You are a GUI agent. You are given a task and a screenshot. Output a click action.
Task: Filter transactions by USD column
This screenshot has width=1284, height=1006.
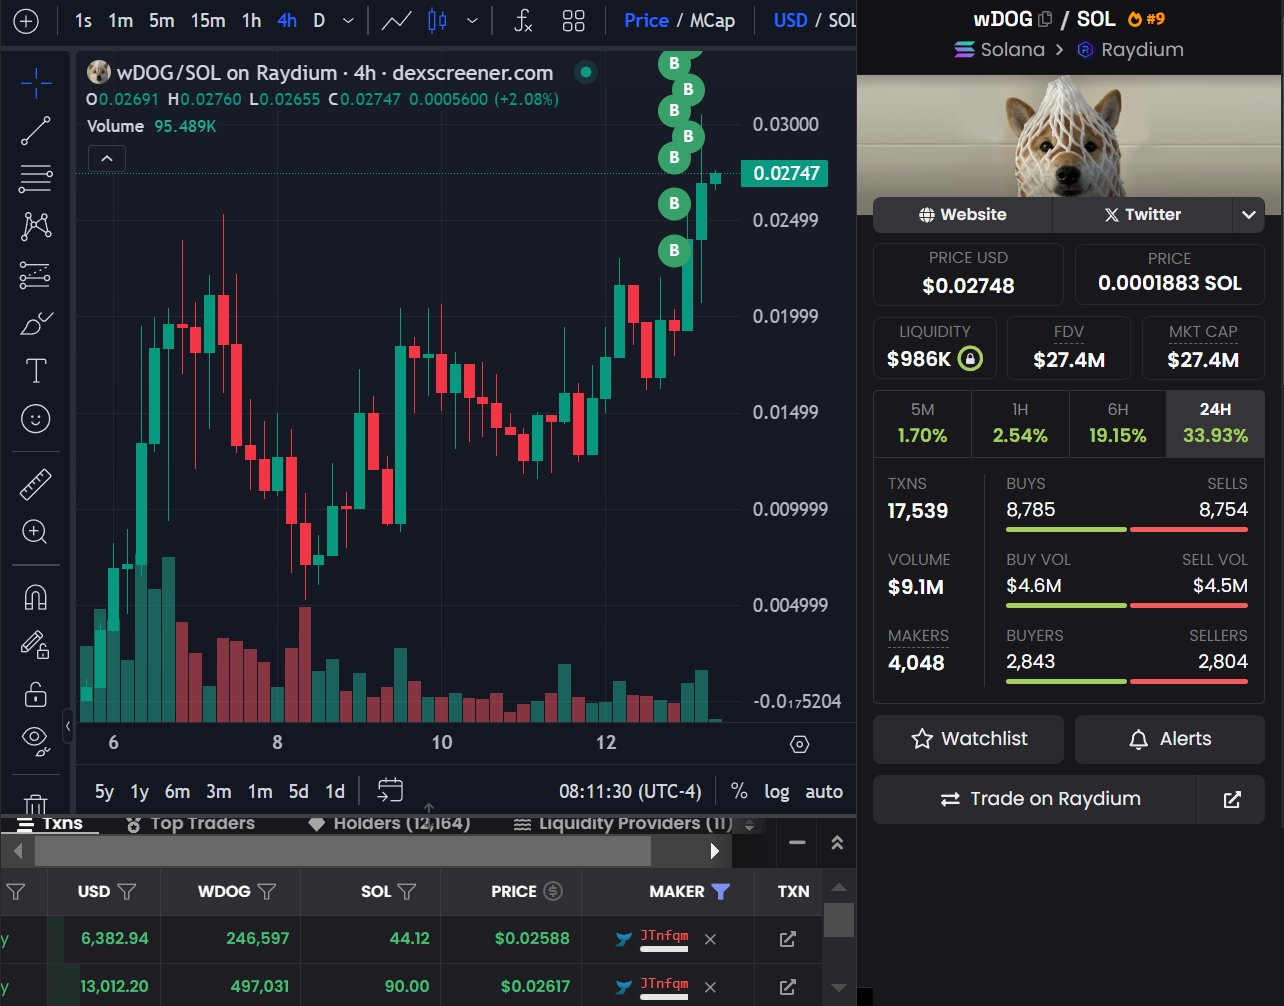click(127, 891)
